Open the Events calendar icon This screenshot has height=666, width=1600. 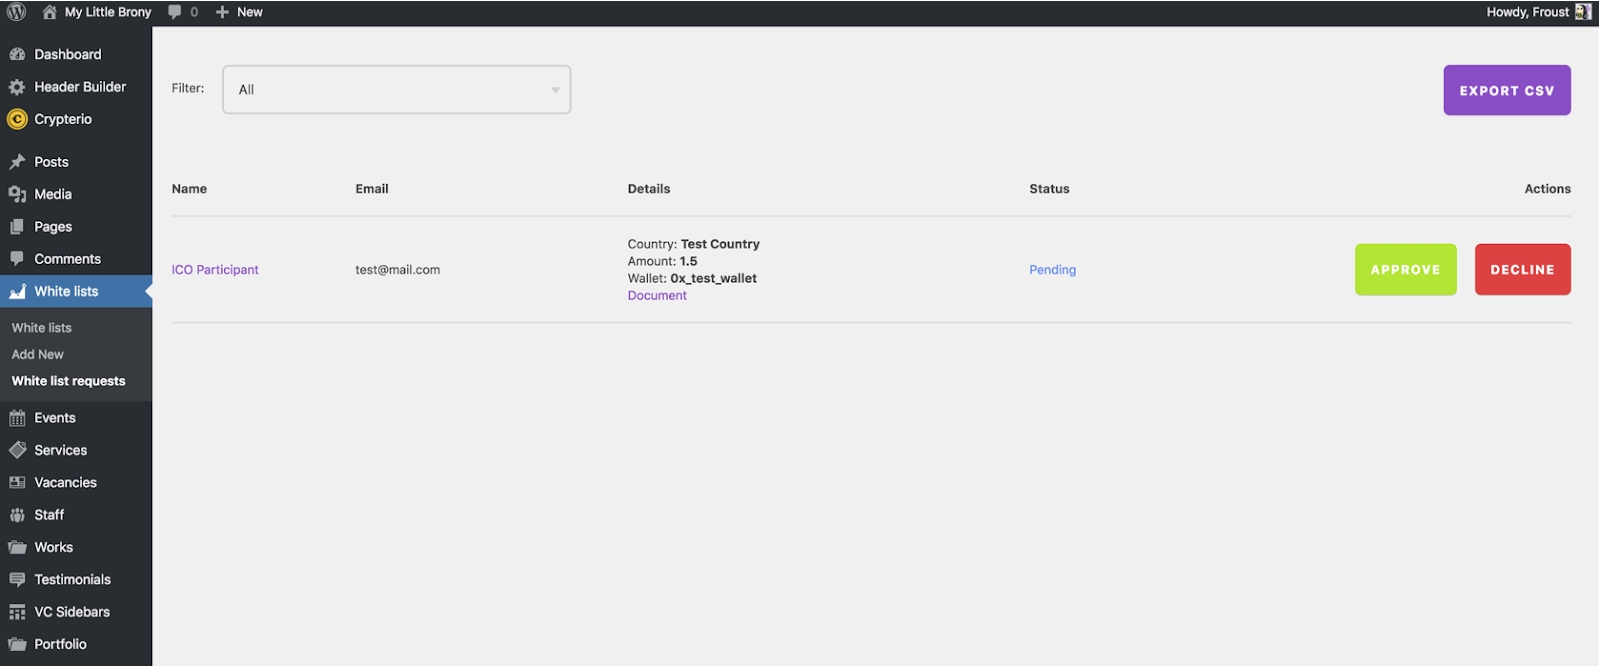(17, 418)
